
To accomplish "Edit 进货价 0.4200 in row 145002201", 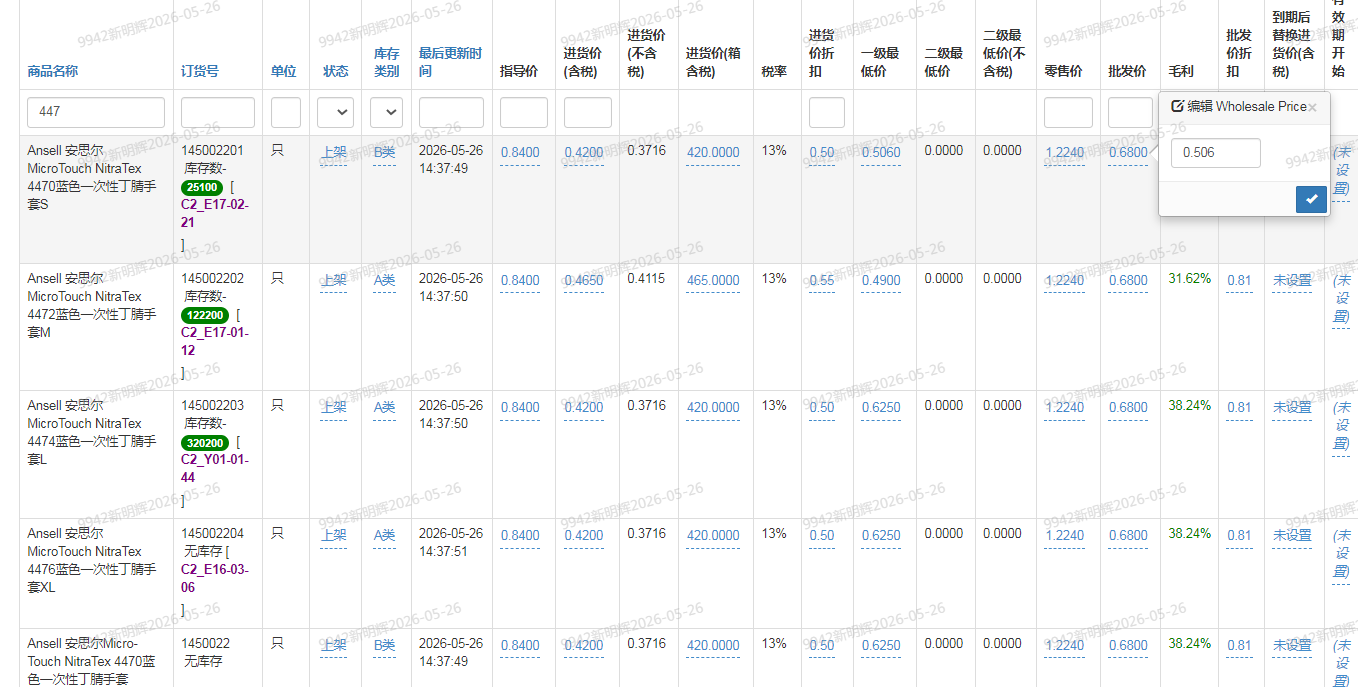I will pos(584,153).
